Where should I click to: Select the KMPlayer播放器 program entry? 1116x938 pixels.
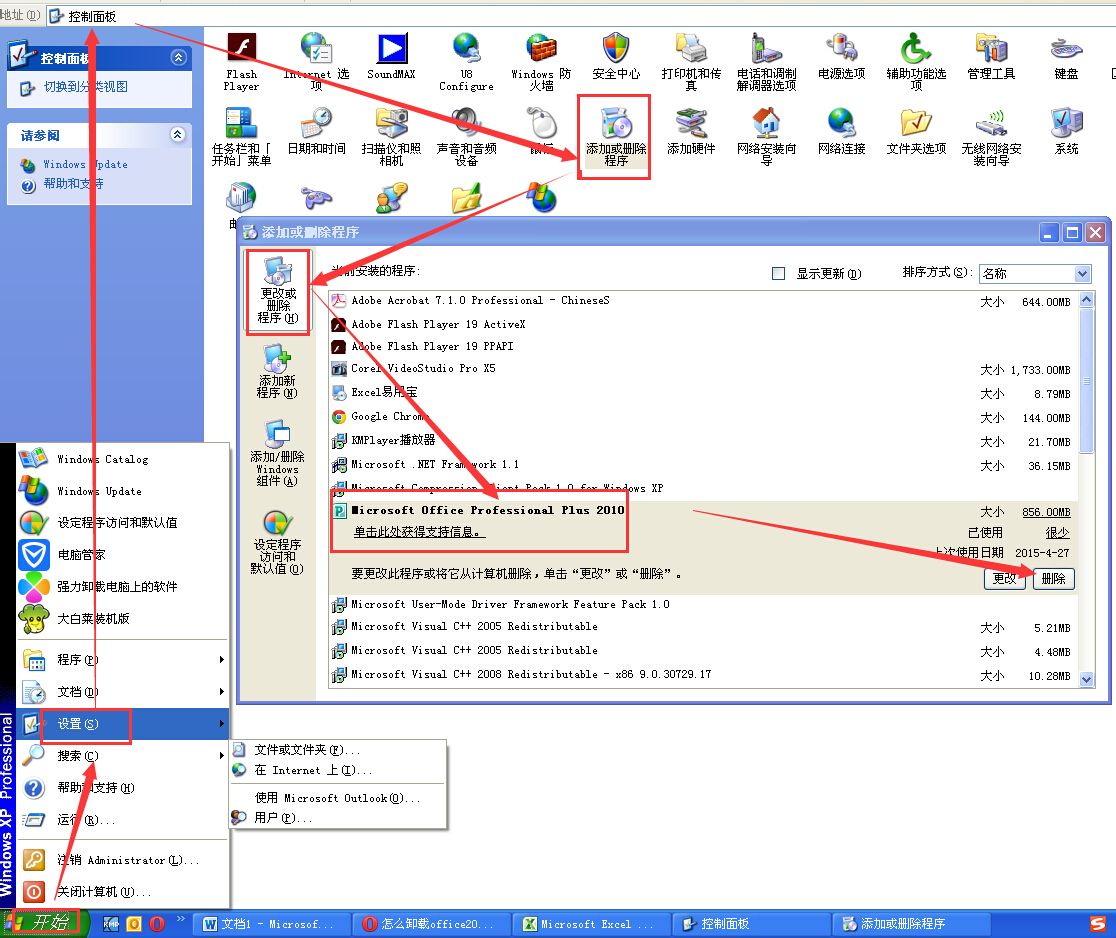(x=703, y=441)
